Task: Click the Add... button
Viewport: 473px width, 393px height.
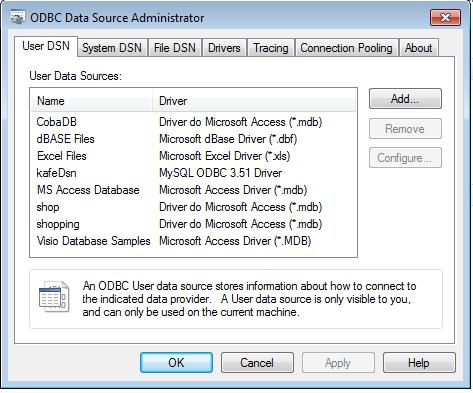Action: coord(405,99)
